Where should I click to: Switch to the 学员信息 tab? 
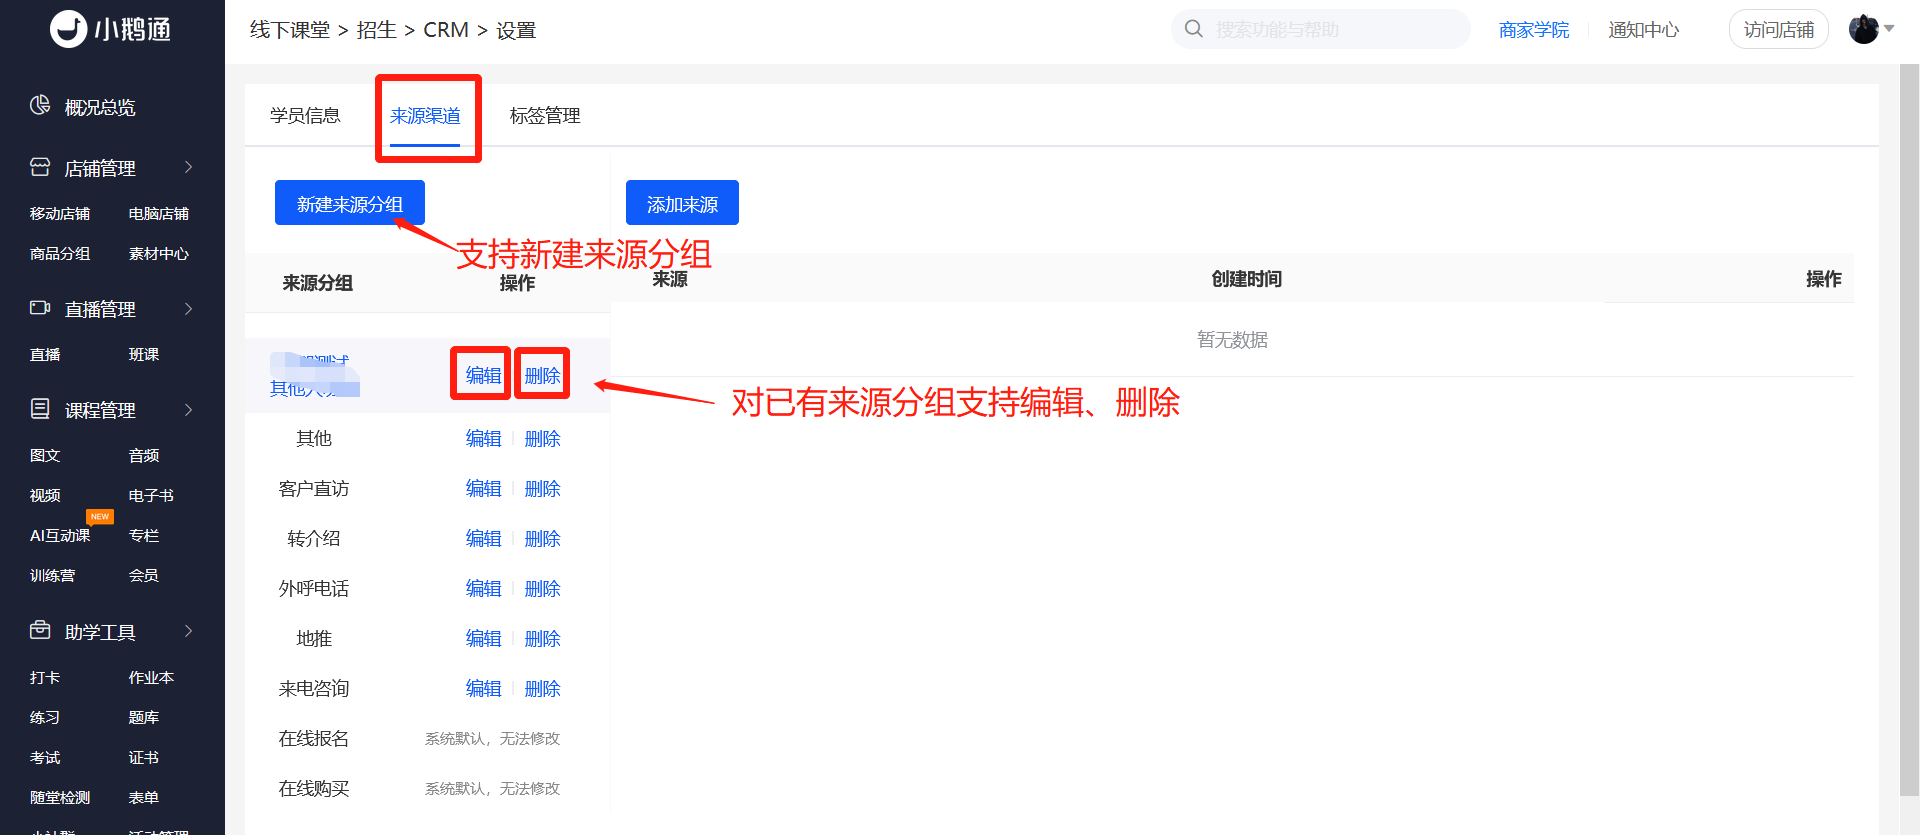(x=305, y=116)
